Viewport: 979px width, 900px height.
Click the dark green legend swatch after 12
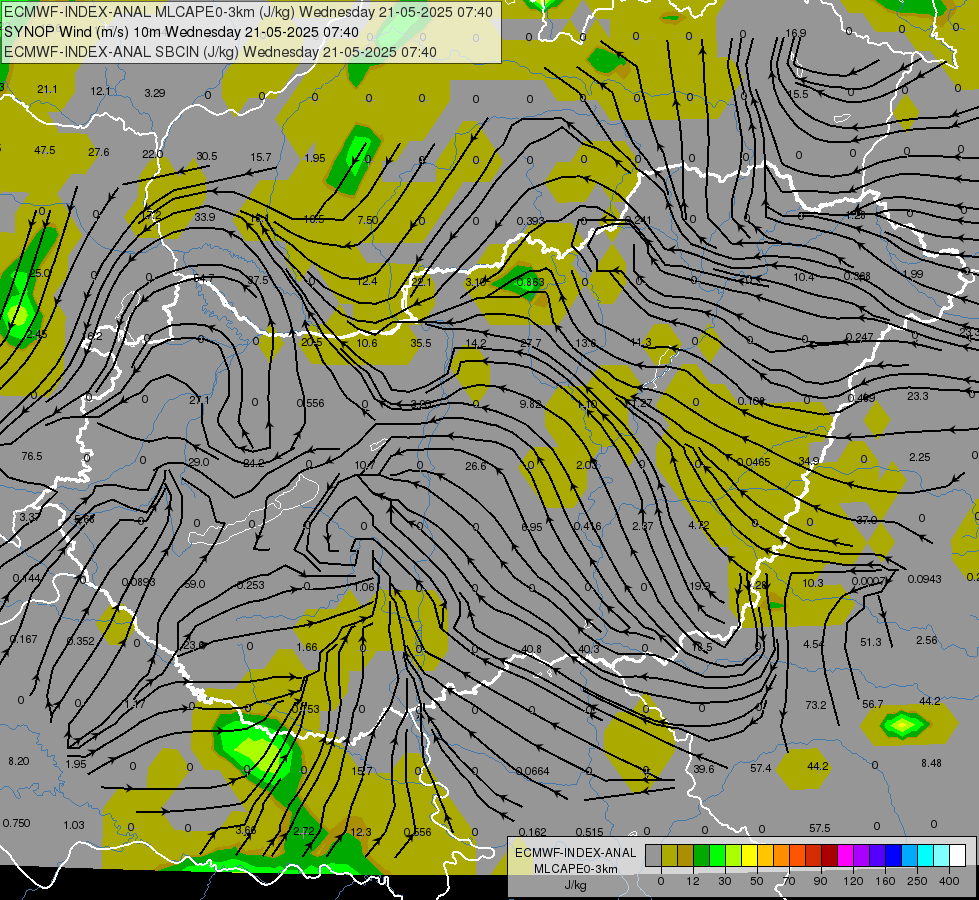click(701, 855)
